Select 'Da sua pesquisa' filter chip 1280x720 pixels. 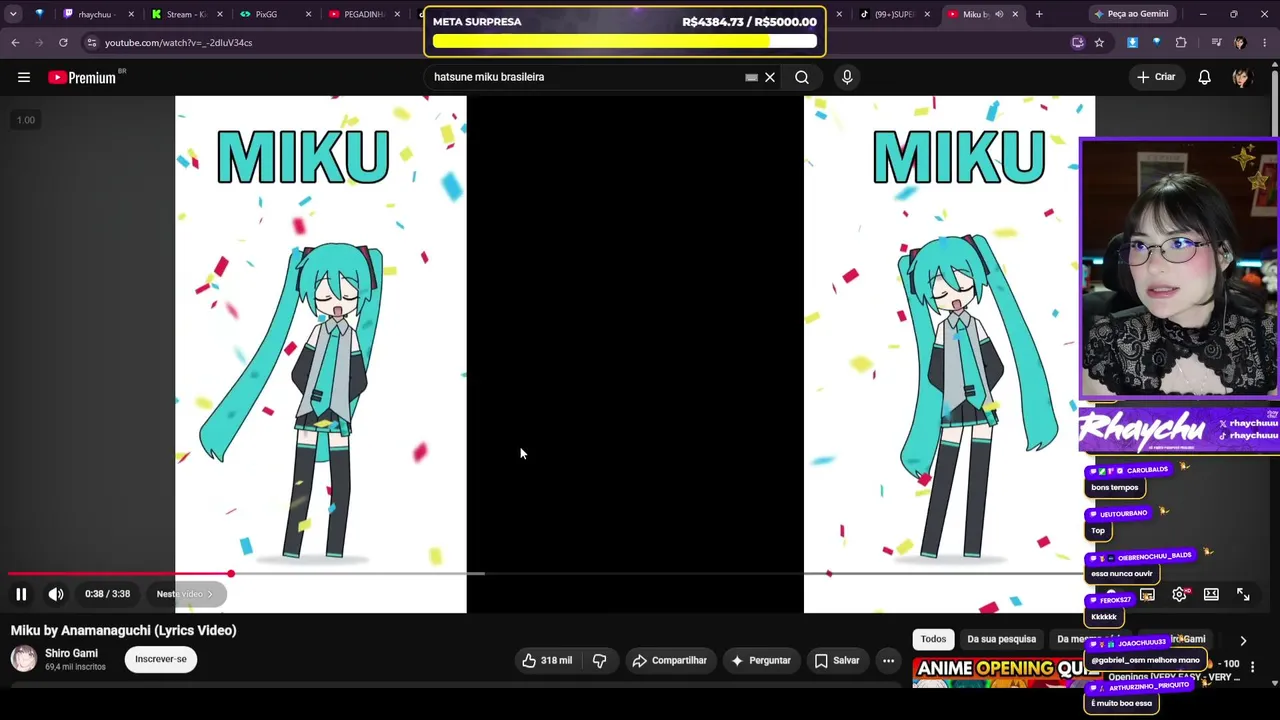(x=1001, y=639)
